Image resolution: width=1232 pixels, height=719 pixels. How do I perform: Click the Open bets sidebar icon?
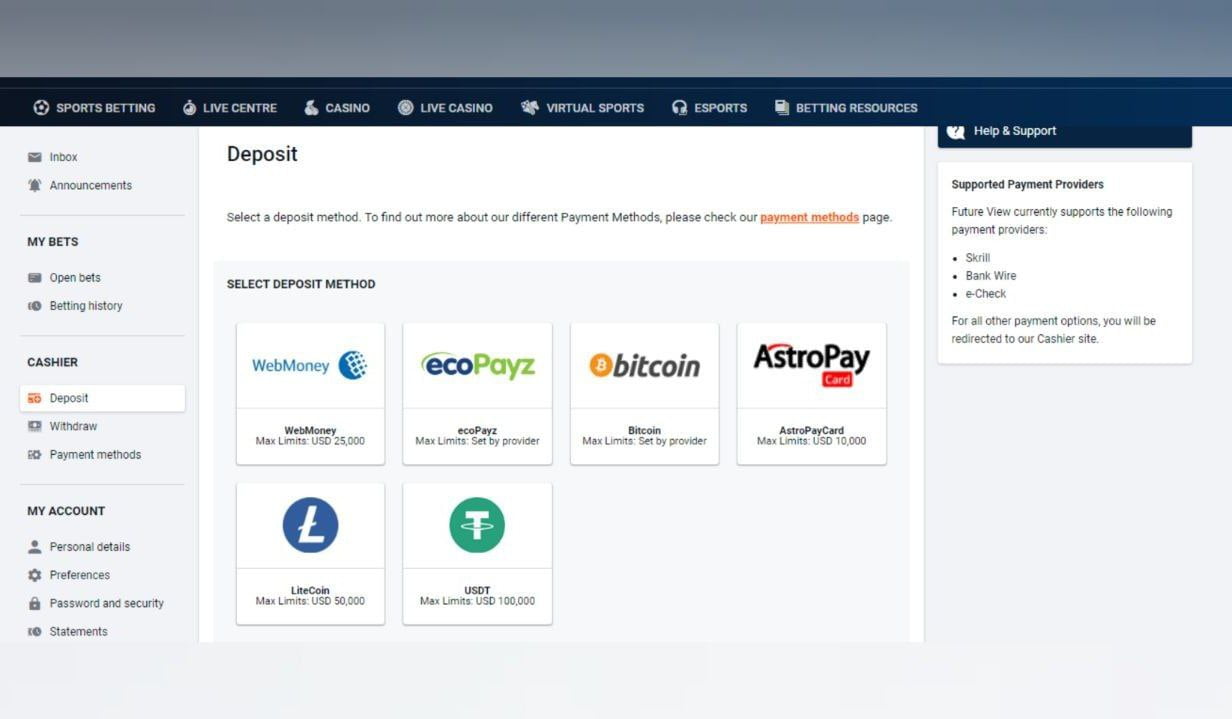[35, 278]
